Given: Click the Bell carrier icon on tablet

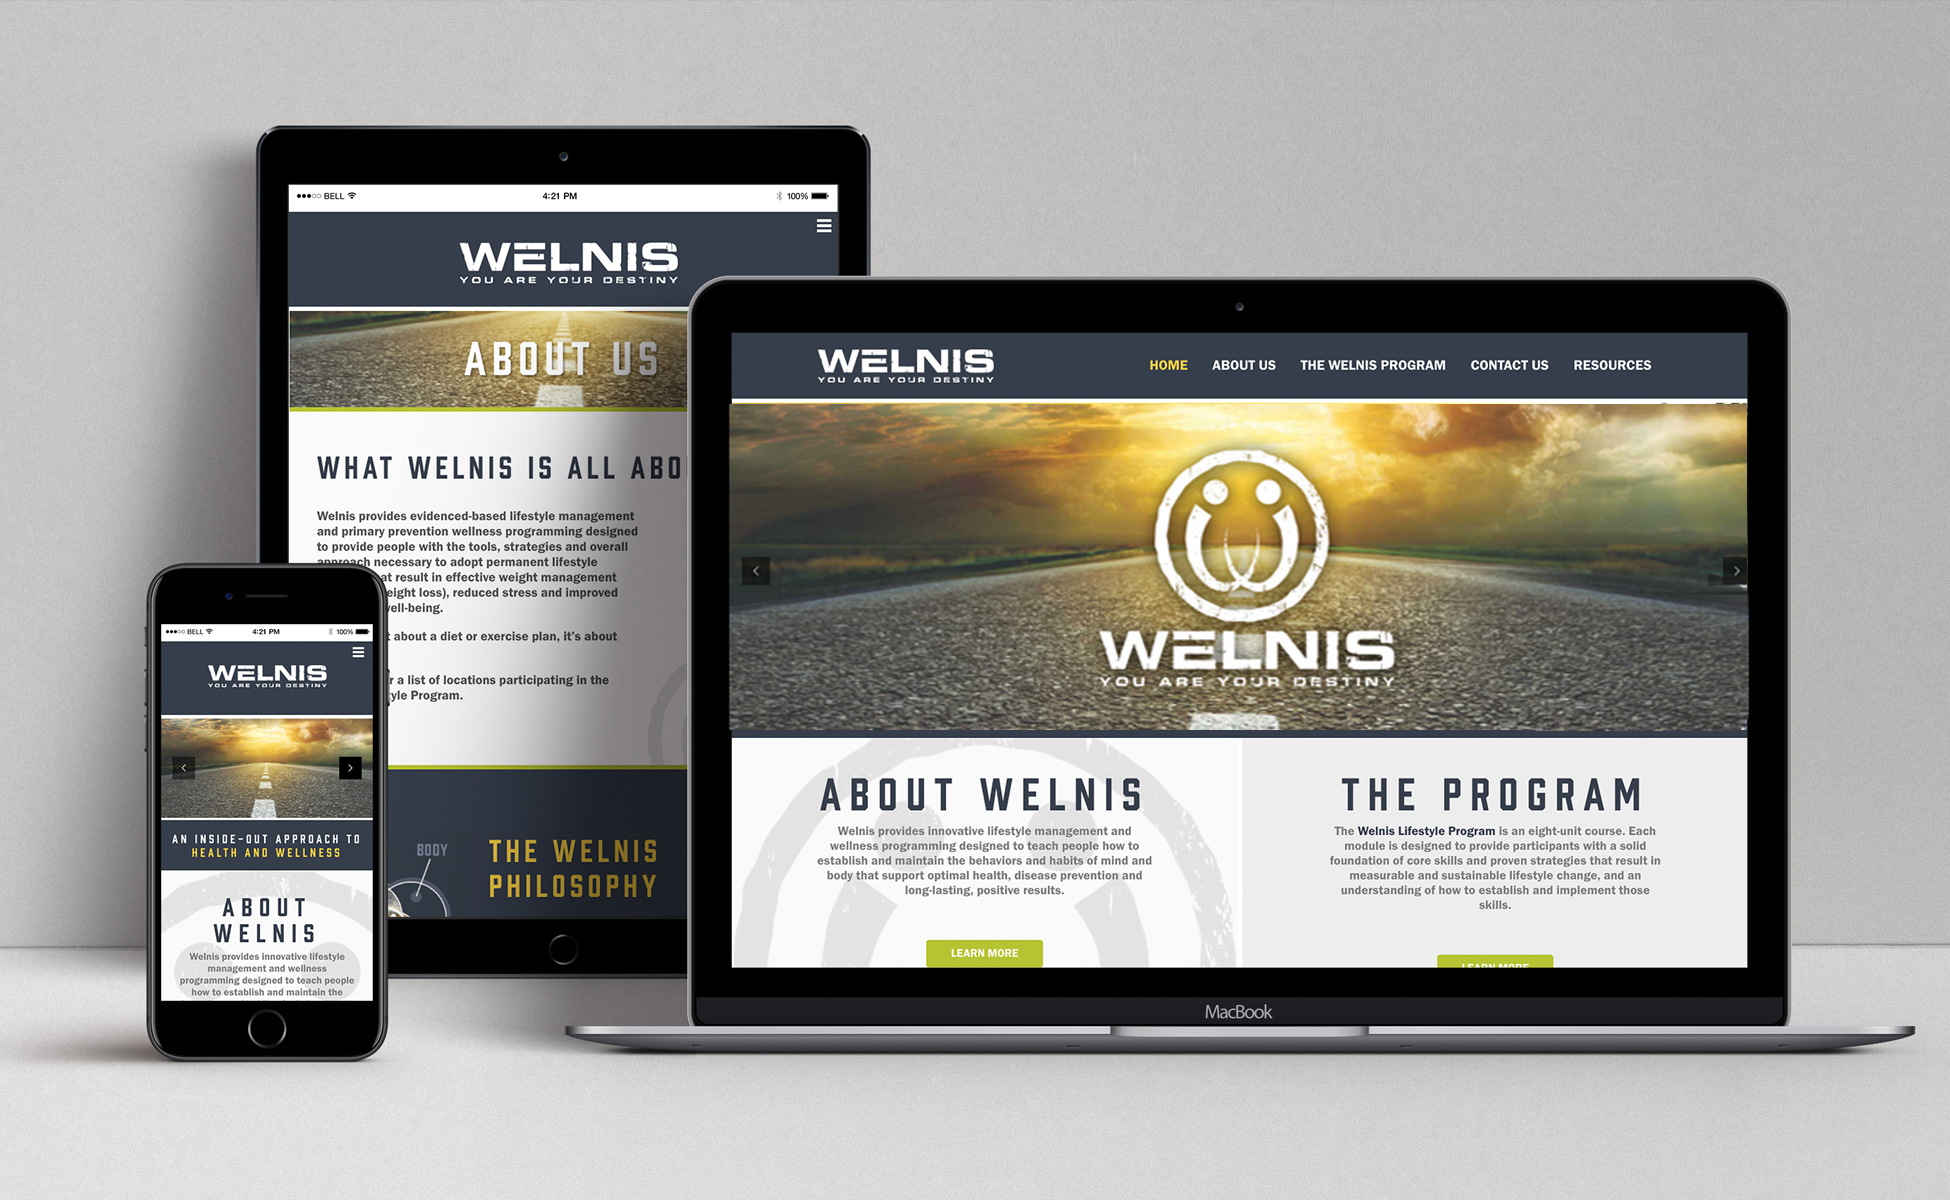Looking at the screenshot, I should click(313, 205).
